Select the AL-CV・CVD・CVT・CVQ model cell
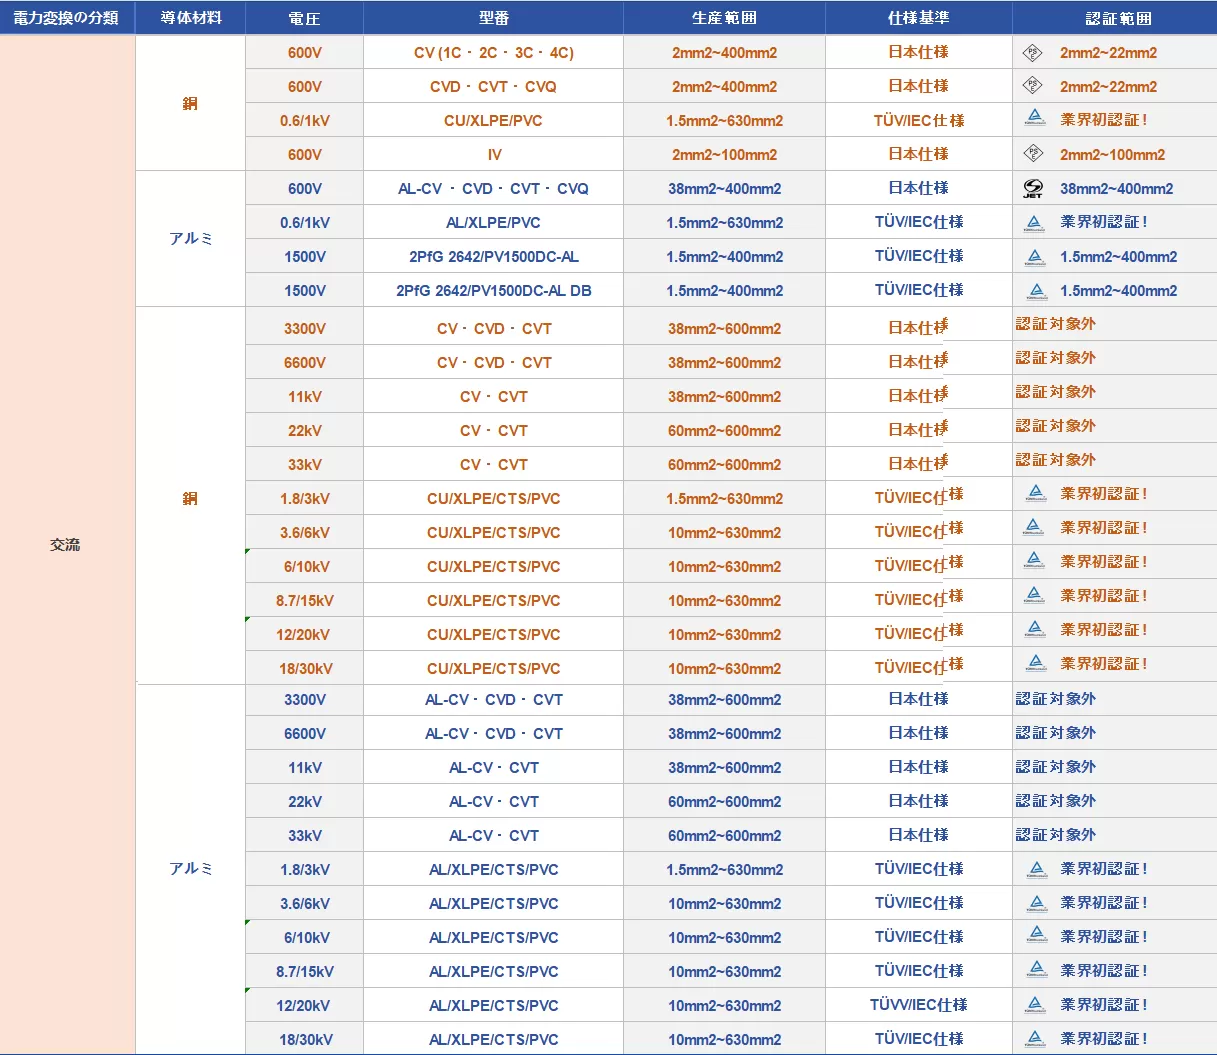This screenshot has height=1055, width=1217. point(493,189)
